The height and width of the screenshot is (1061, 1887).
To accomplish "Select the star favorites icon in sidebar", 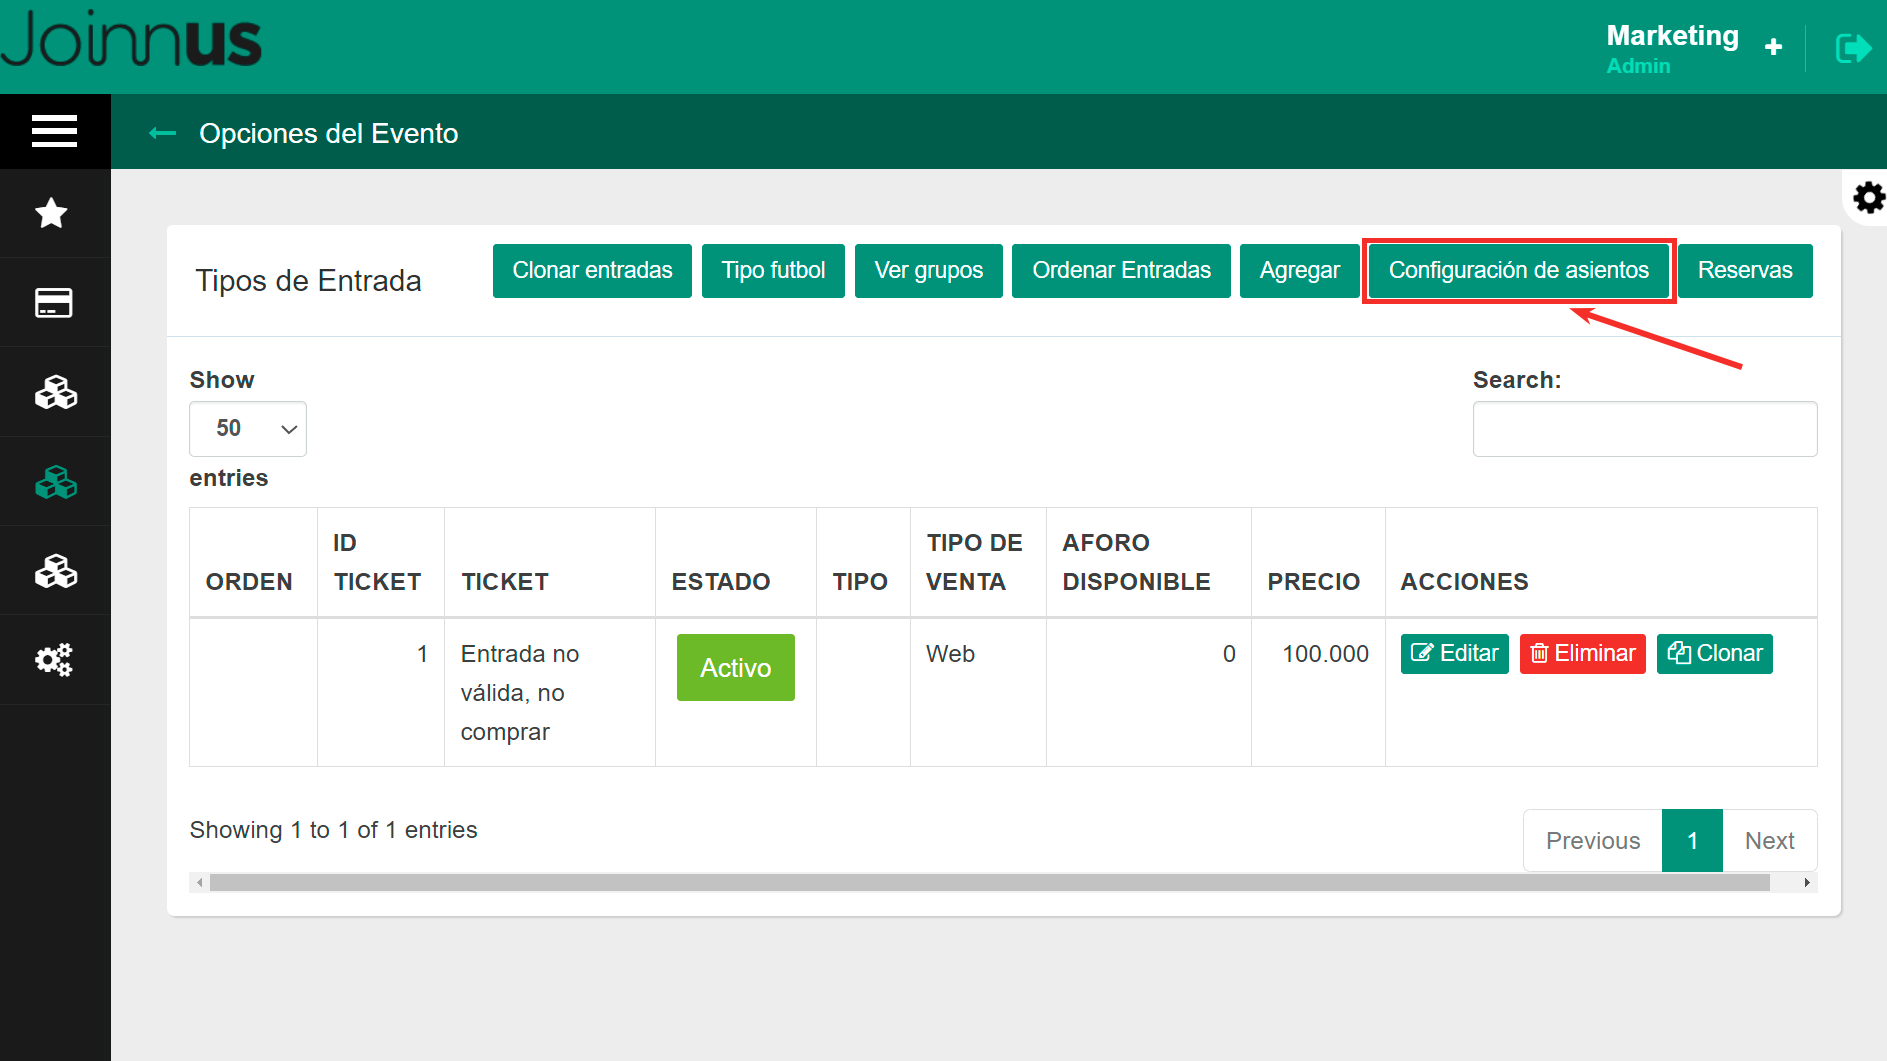I will click(x=53, y=212).
